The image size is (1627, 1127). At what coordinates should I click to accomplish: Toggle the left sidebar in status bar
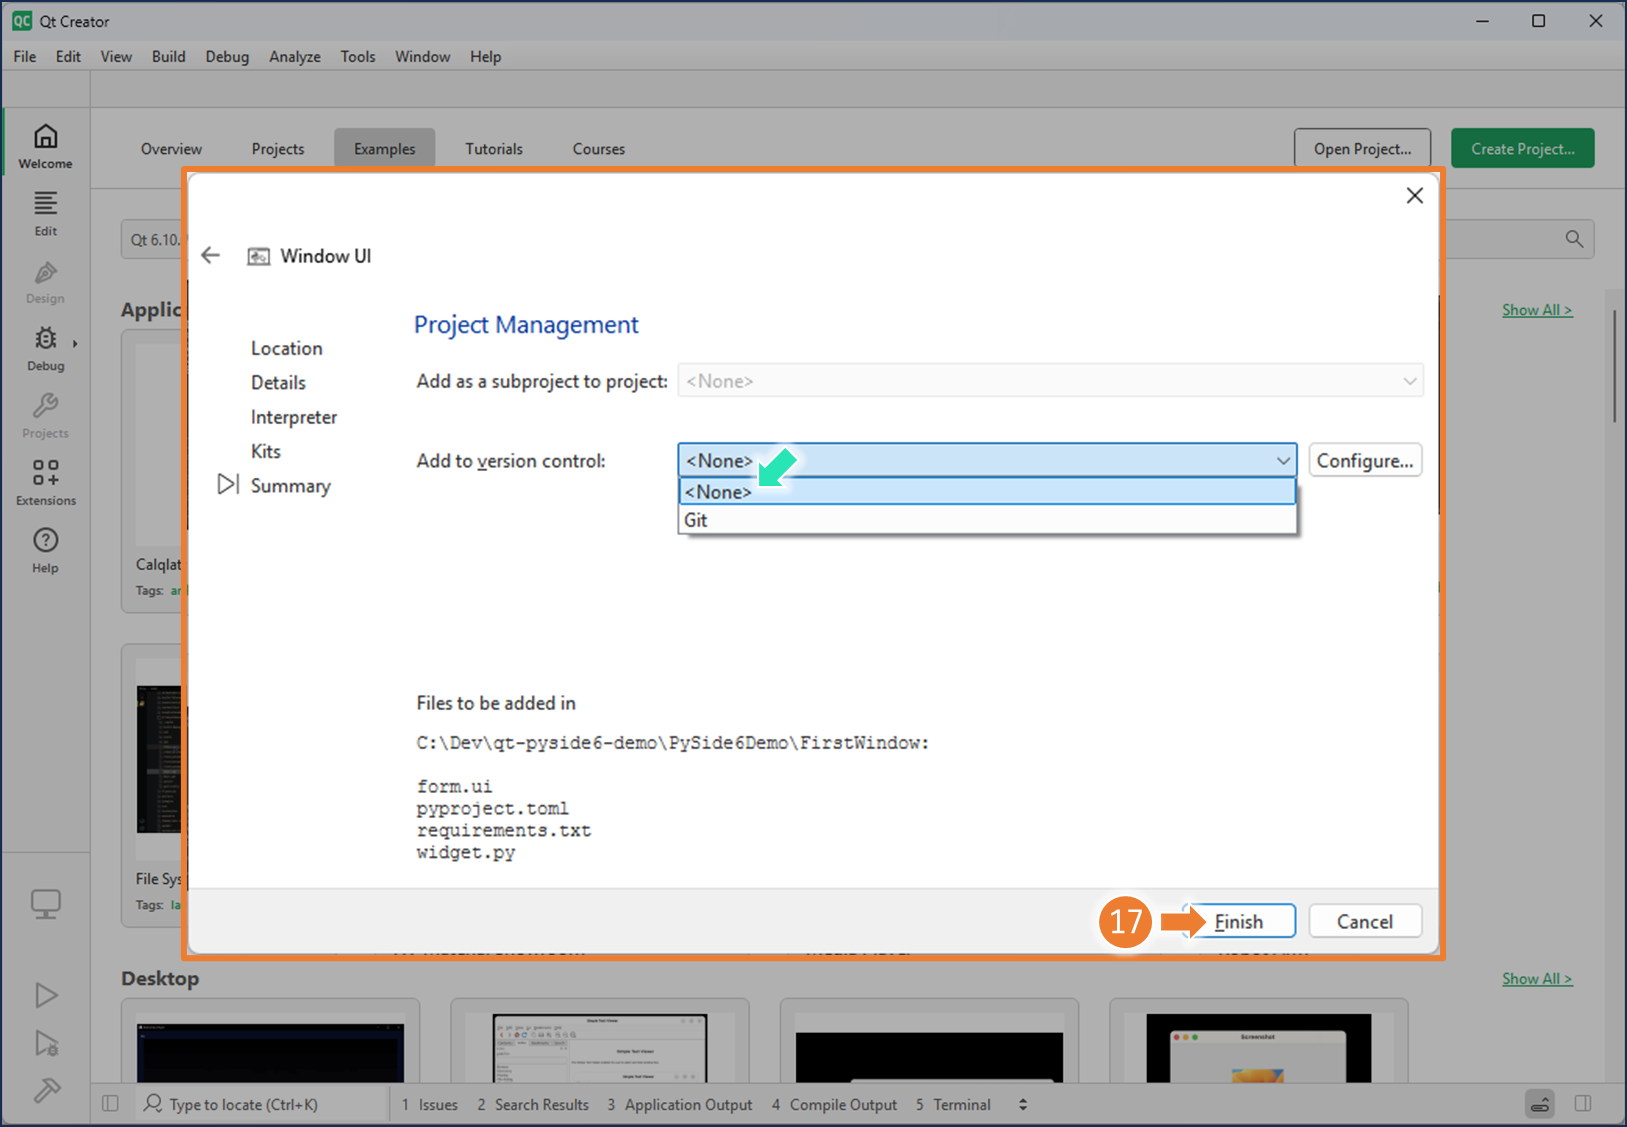[x=111, y=1104]
